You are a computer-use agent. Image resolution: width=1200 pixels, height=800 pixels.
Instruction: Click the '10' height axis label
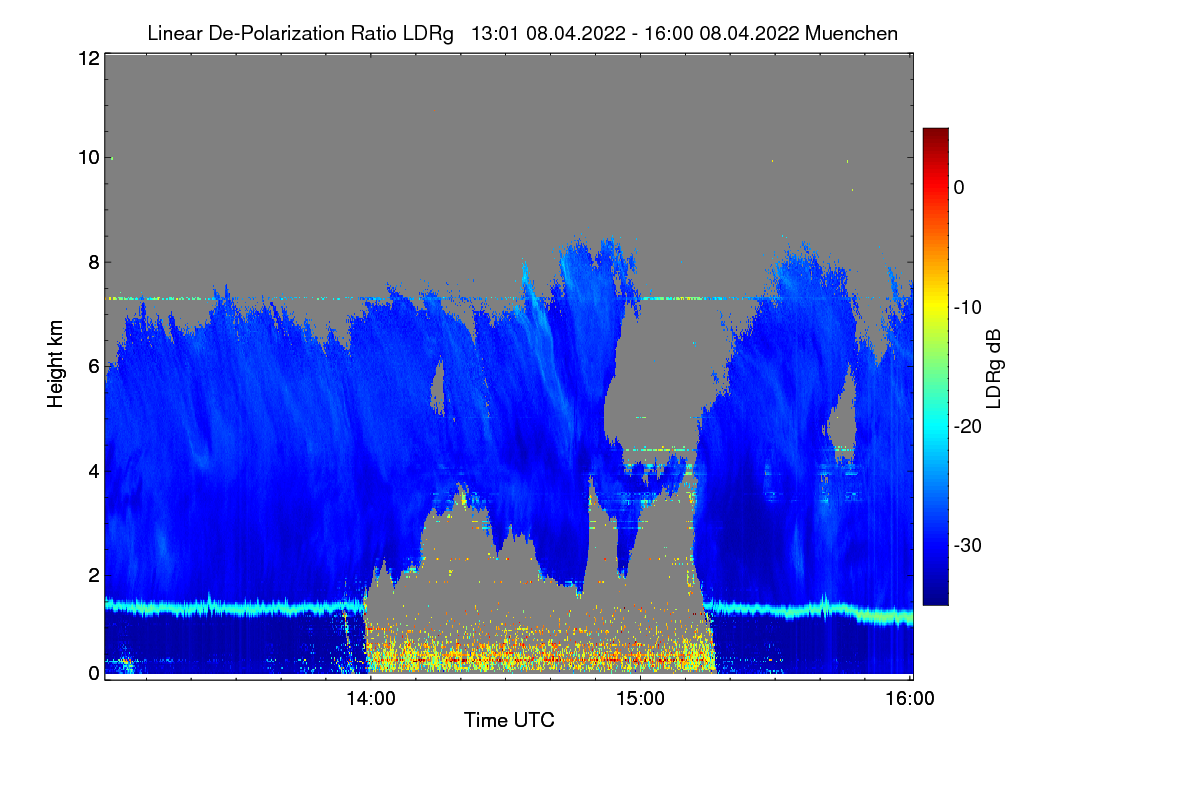88,157
